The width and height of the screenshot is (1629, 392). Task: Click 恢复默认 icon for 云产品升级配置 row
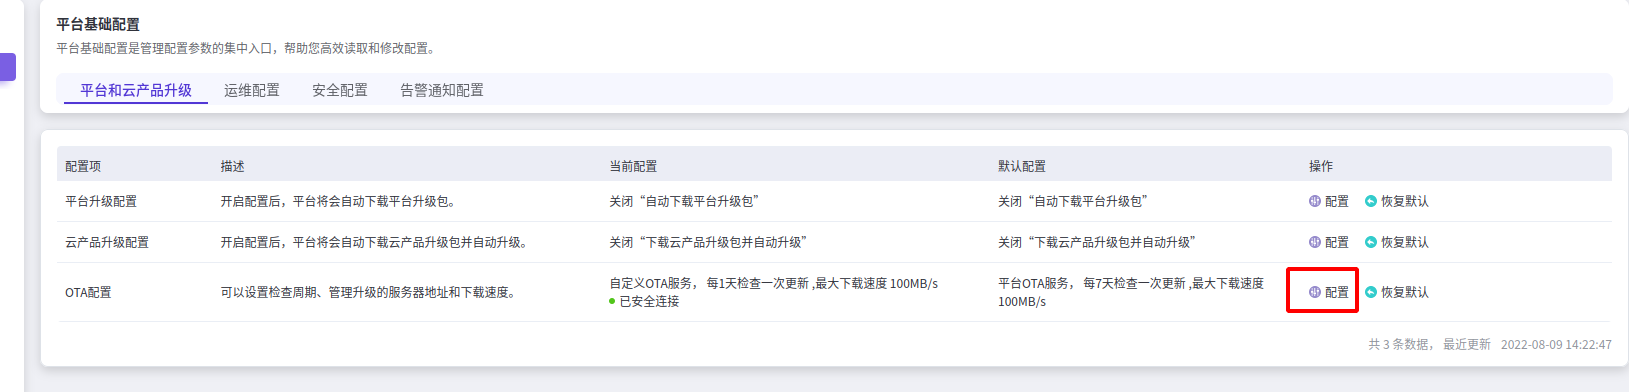pos(1371,242)
